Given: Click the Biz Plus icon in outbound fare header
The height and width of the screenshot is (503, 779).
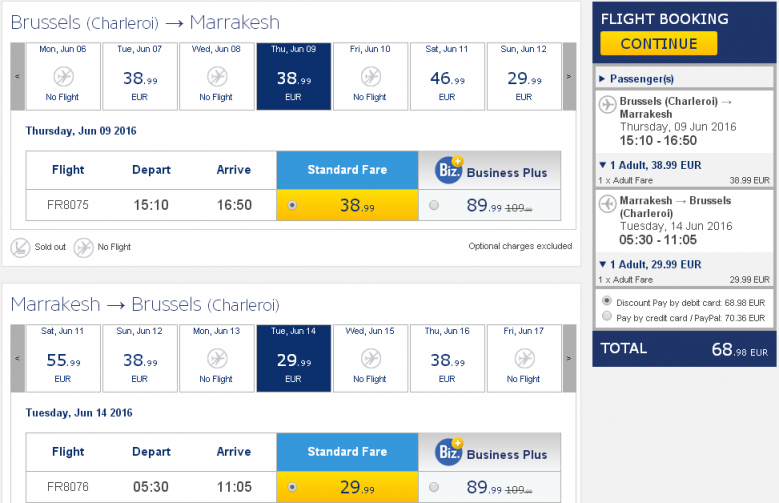Looking at the screenshot, I should (x=449, y=170).
